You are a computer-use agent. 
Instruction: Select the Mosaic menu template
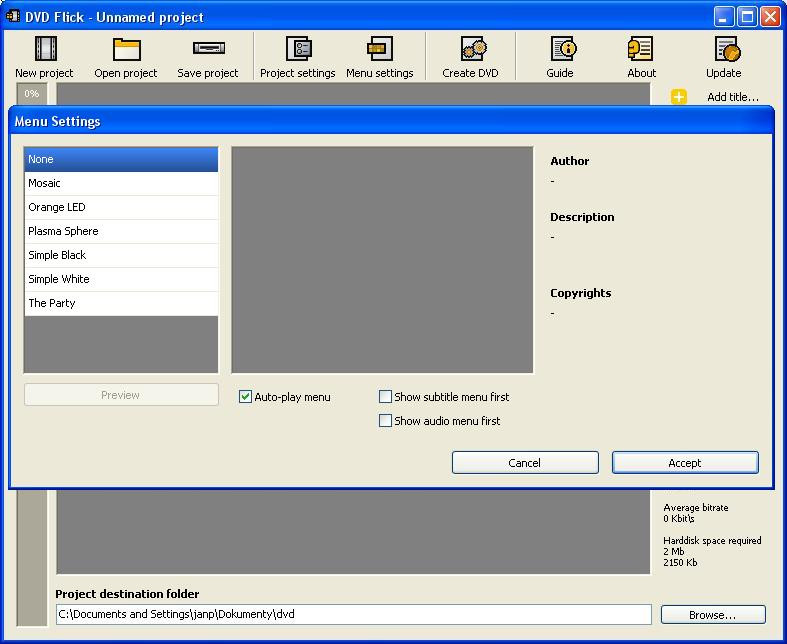tap(121, 183)
